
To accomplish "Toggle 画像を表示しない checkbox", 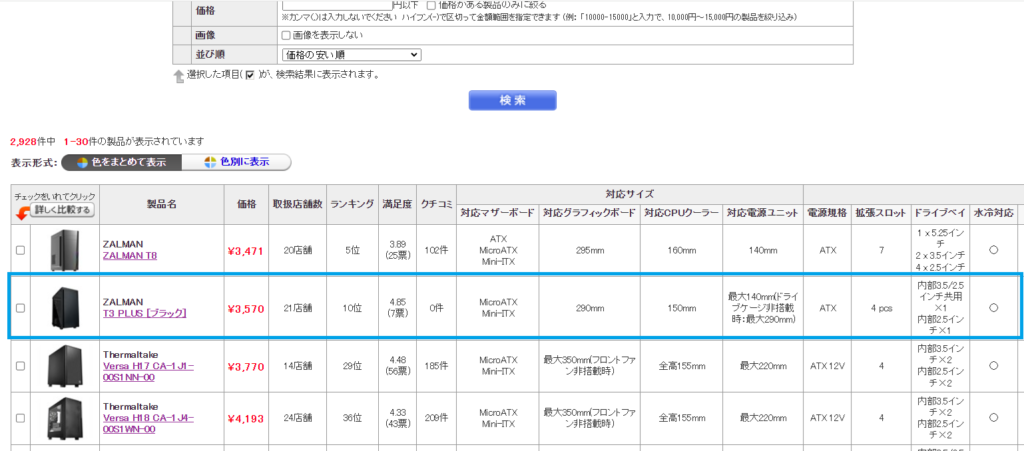I will click(x=285, y=35).
